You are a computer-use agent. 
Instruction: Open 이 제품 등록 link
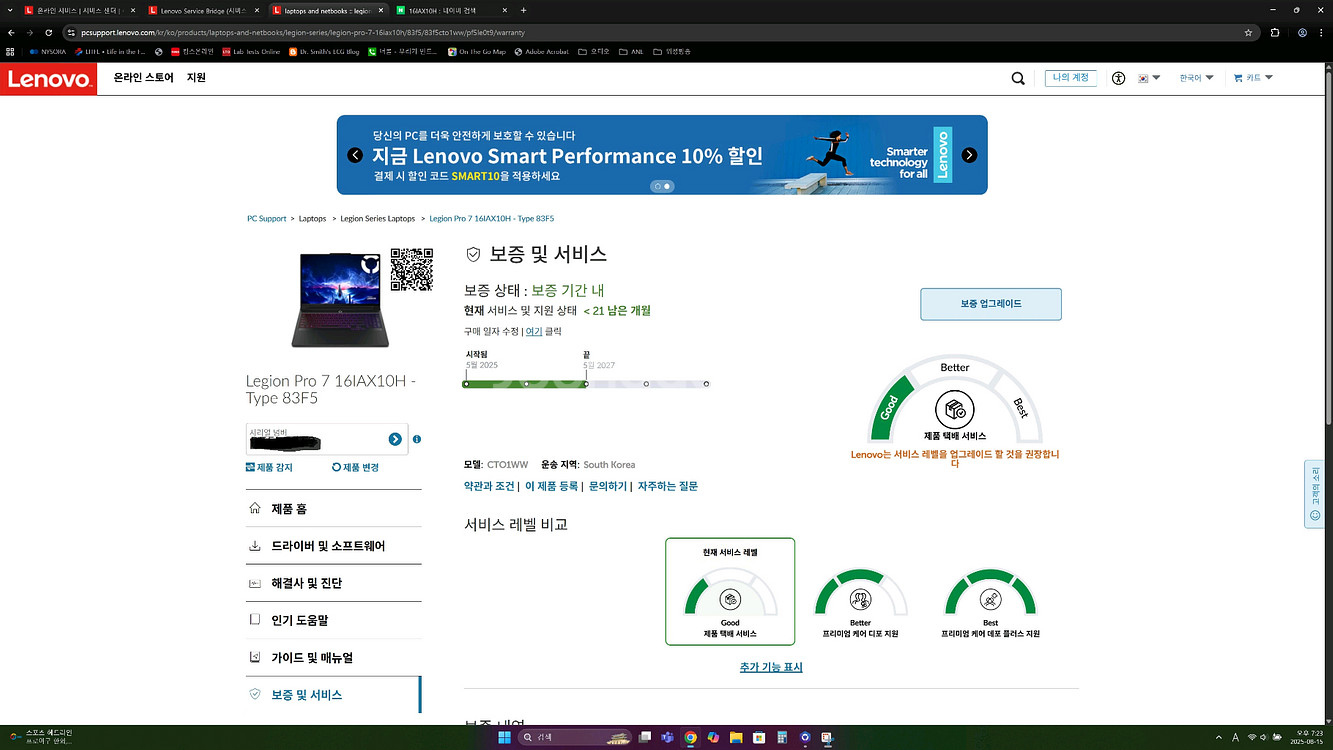[x=552, y=486]
